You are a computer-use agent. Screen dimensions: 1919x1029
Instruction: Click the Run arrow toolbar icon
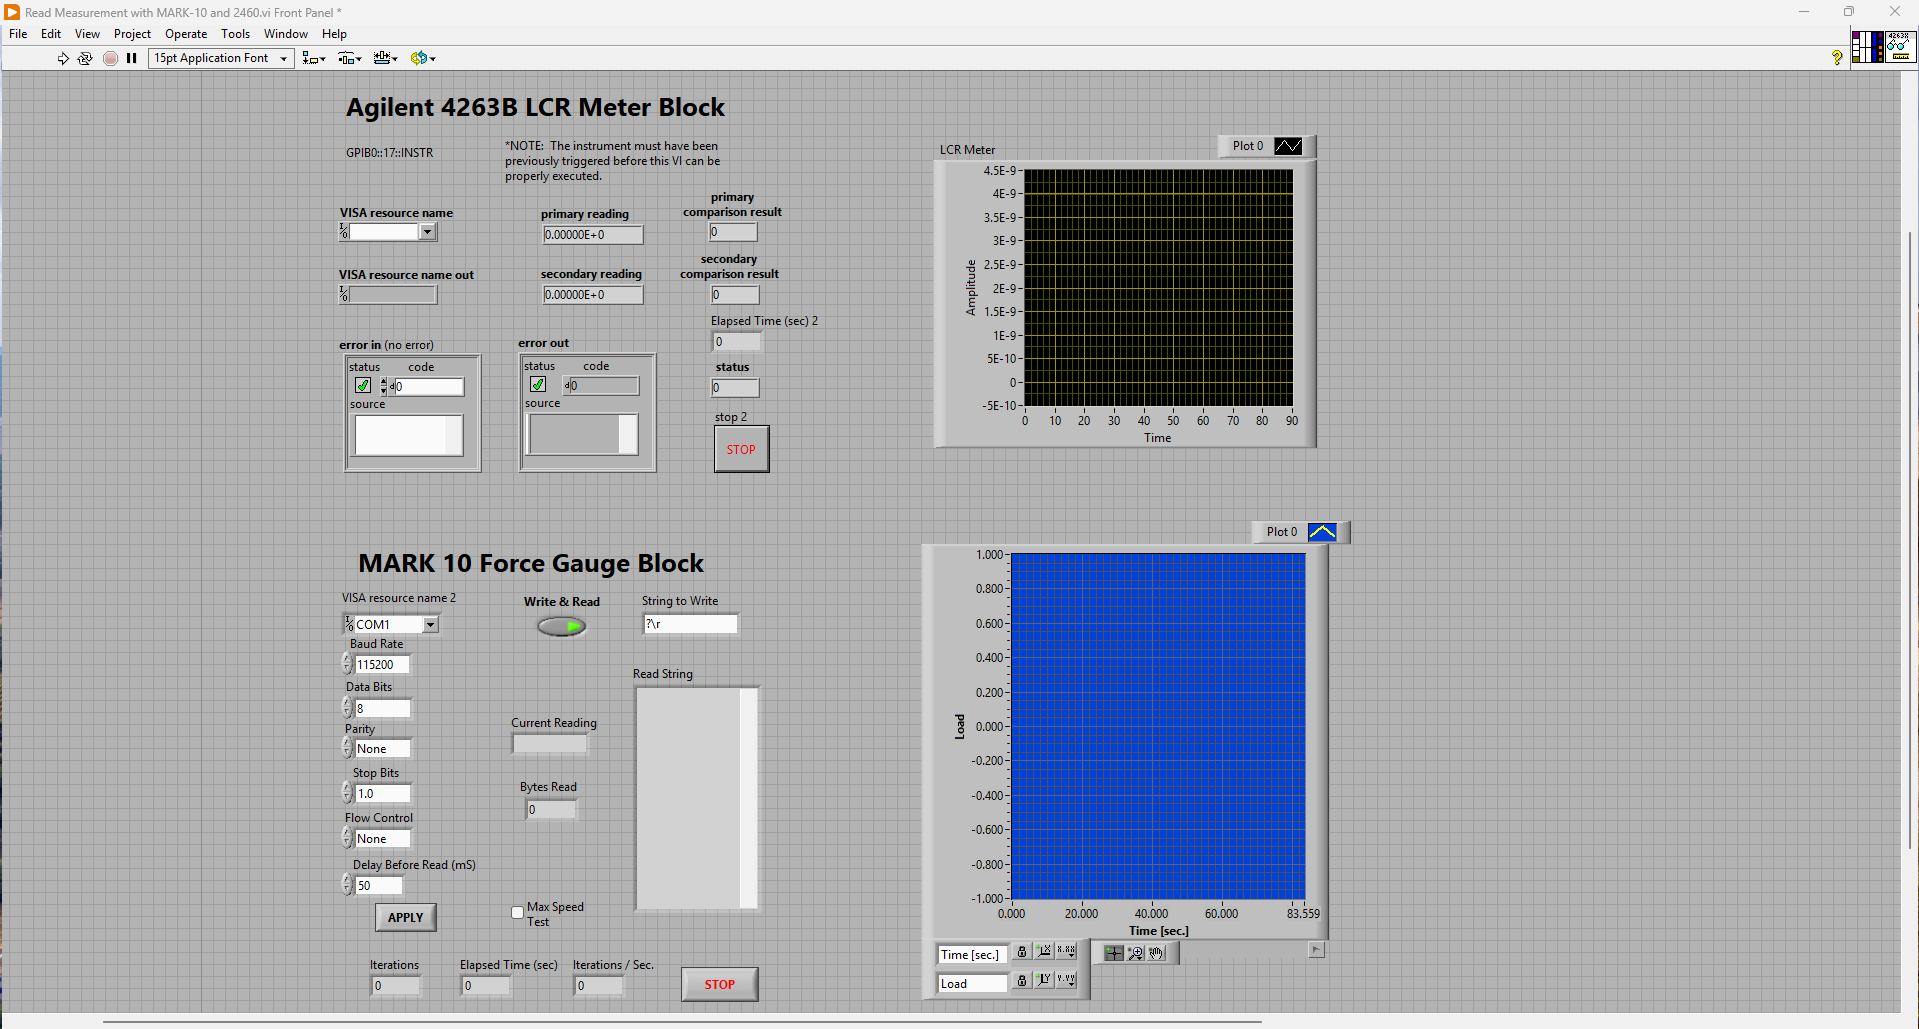tap(63, 58)
